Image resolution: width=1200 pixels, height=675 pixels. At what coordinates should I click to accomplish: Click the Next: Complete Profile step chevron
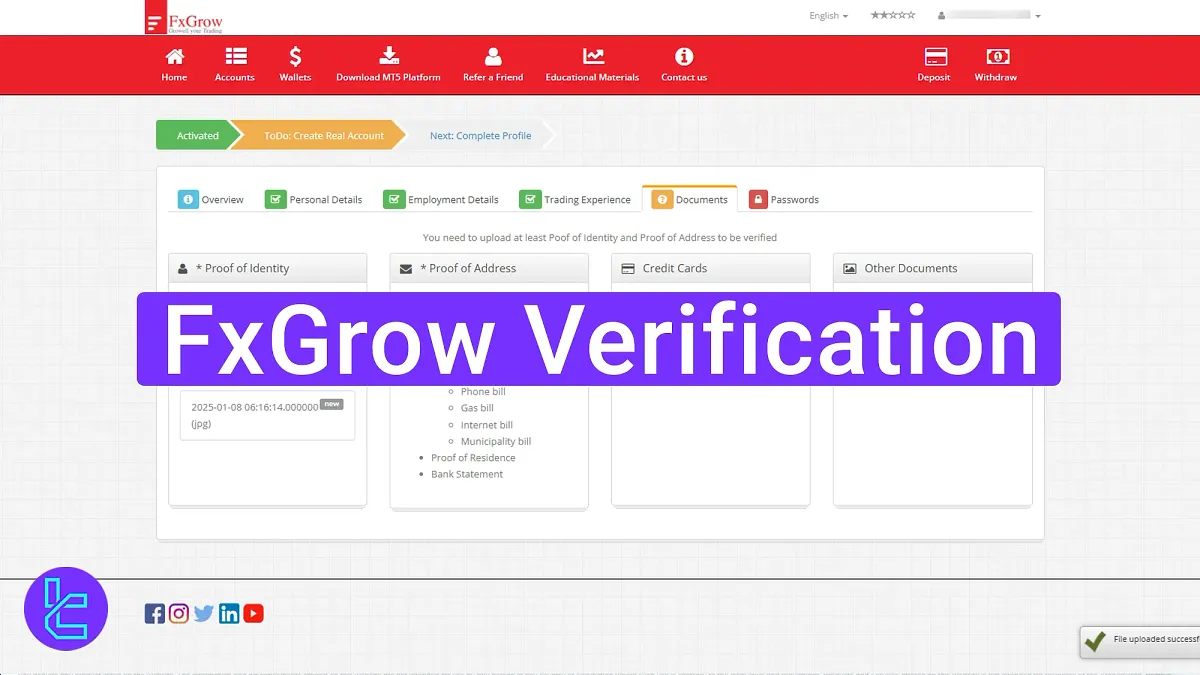480,135
